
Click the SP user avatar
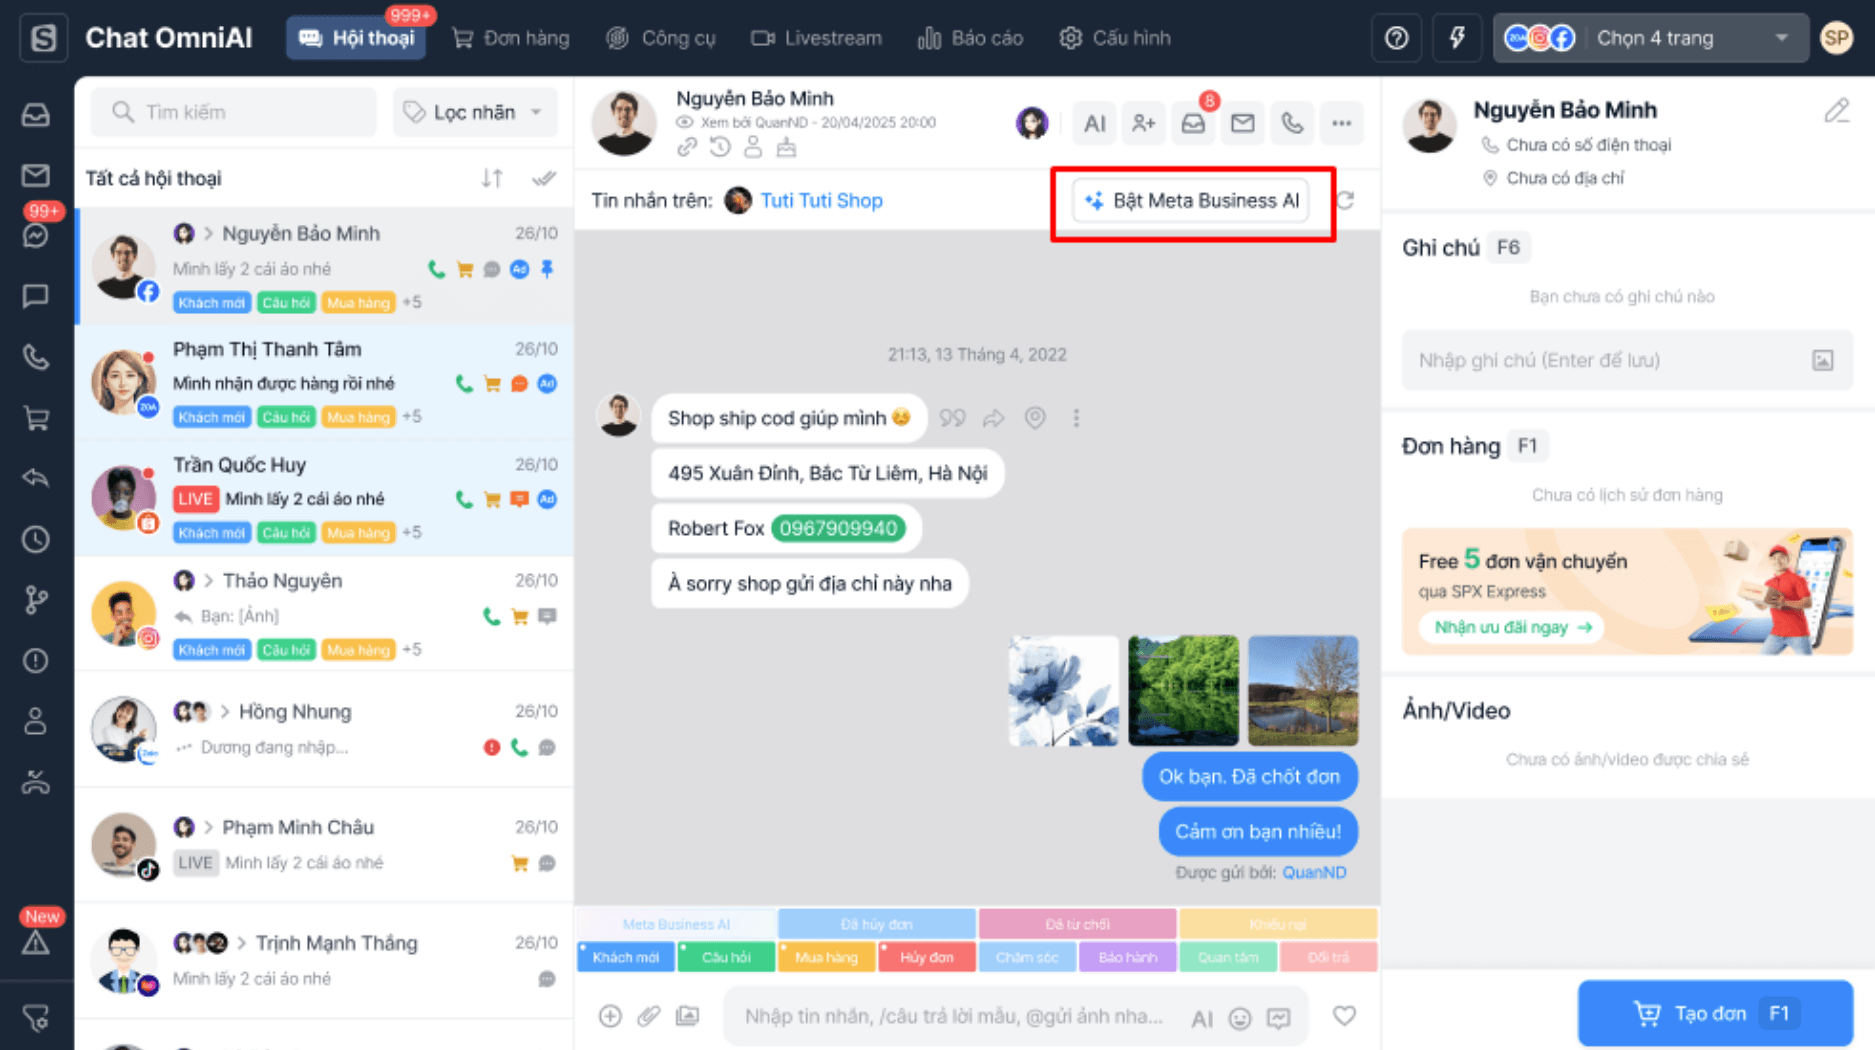click(x=1837, y=38)
